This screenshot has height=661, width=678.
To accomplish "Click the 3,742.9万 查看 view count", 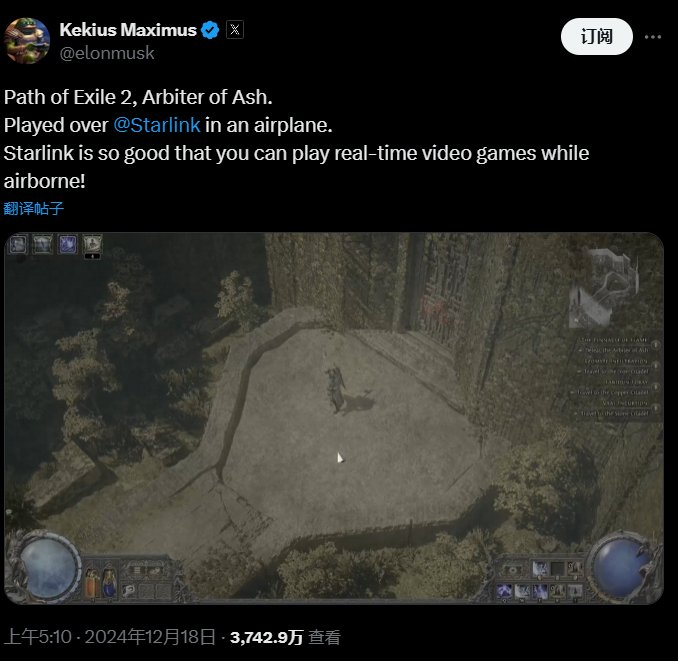I will point(285,637).
